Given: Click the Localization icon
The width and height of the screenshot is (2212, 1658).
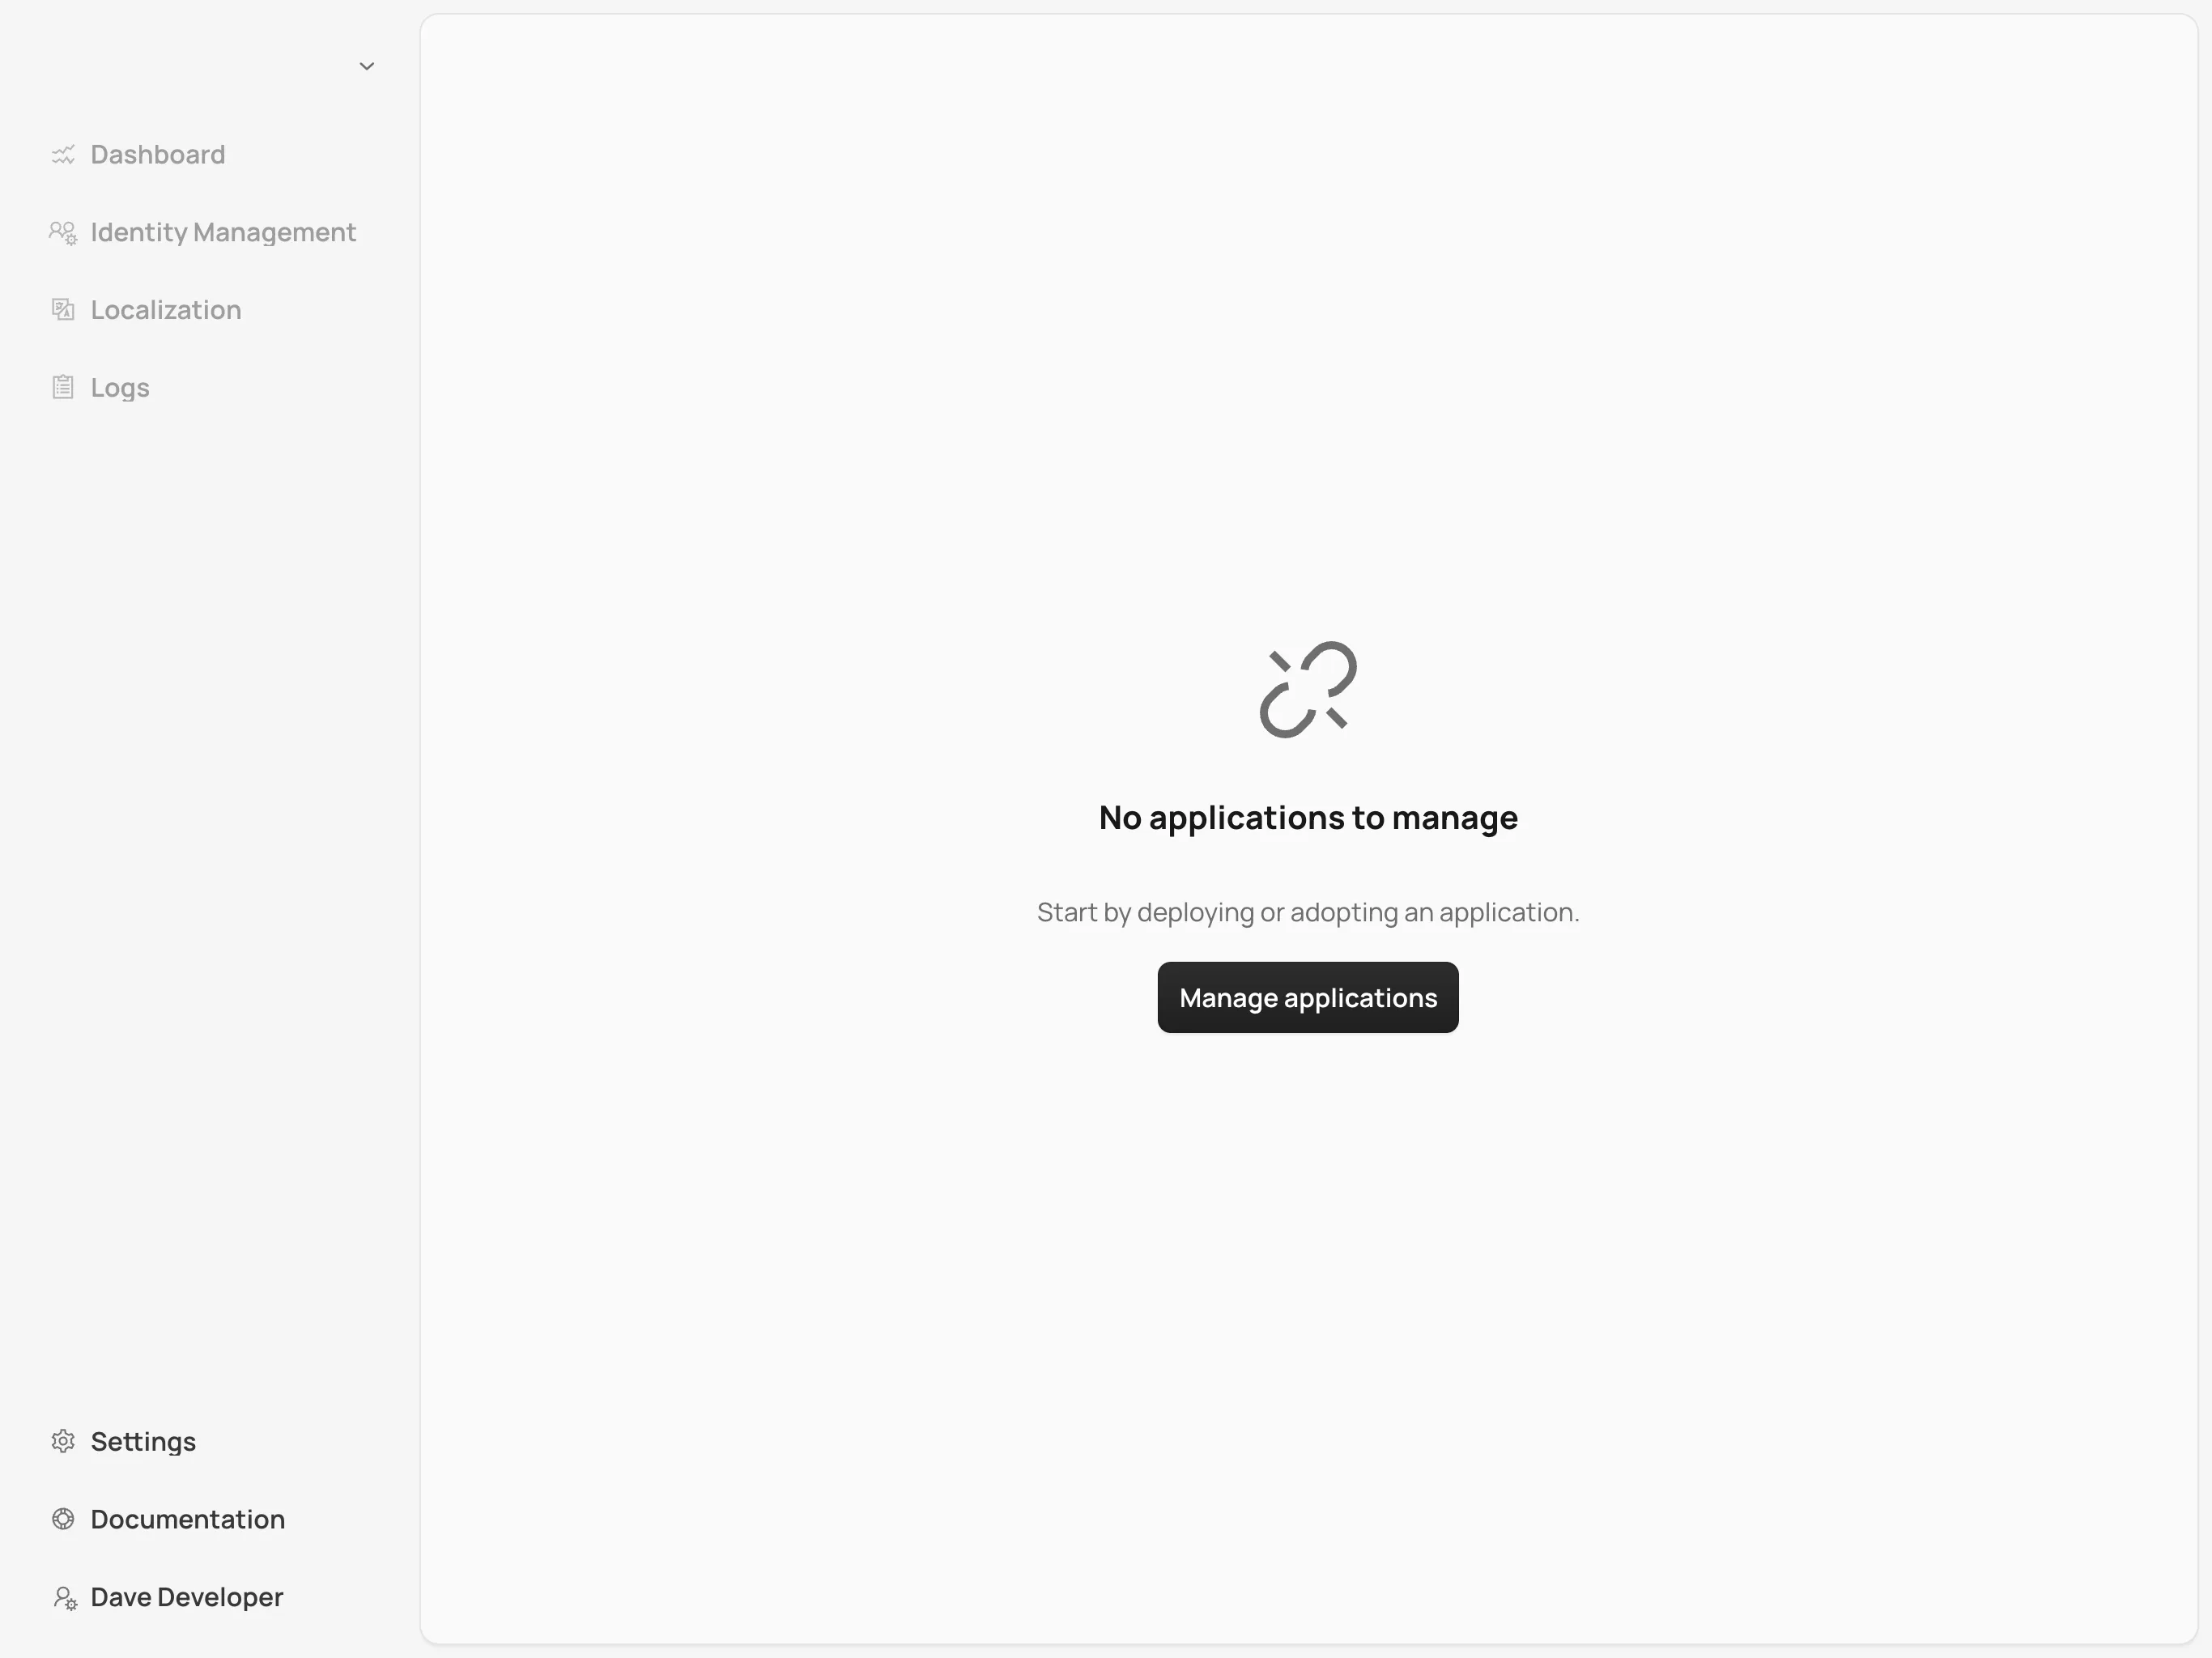Looking at the screenshot, I should click(62, 308).
